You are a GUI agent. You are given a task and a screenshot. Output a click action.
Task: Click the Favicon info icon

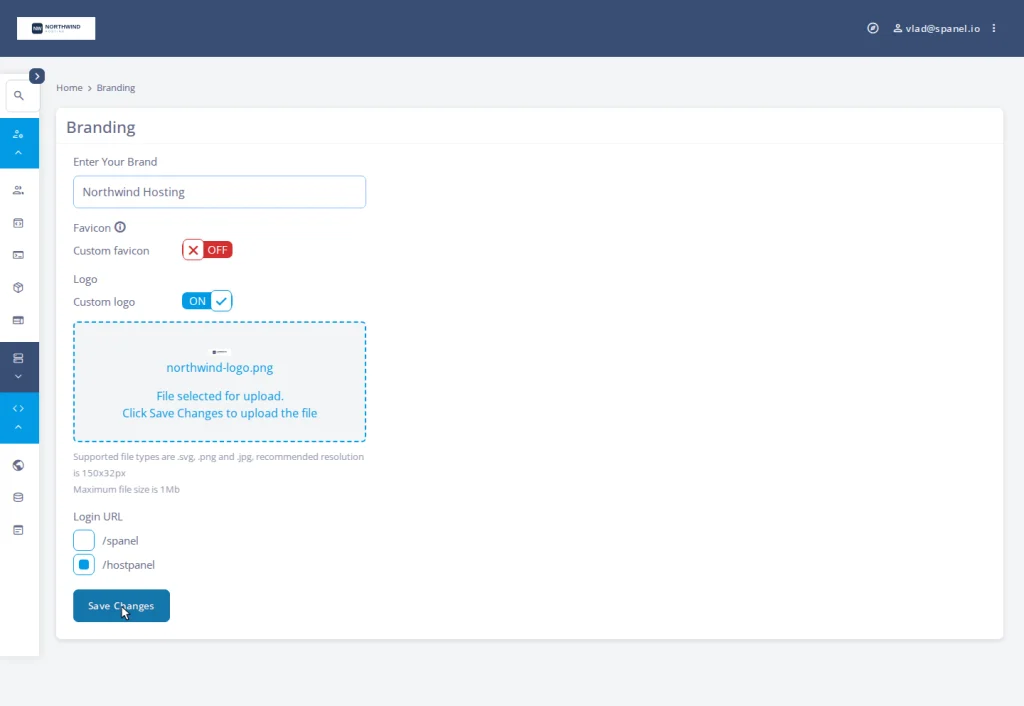pos(120,227)
